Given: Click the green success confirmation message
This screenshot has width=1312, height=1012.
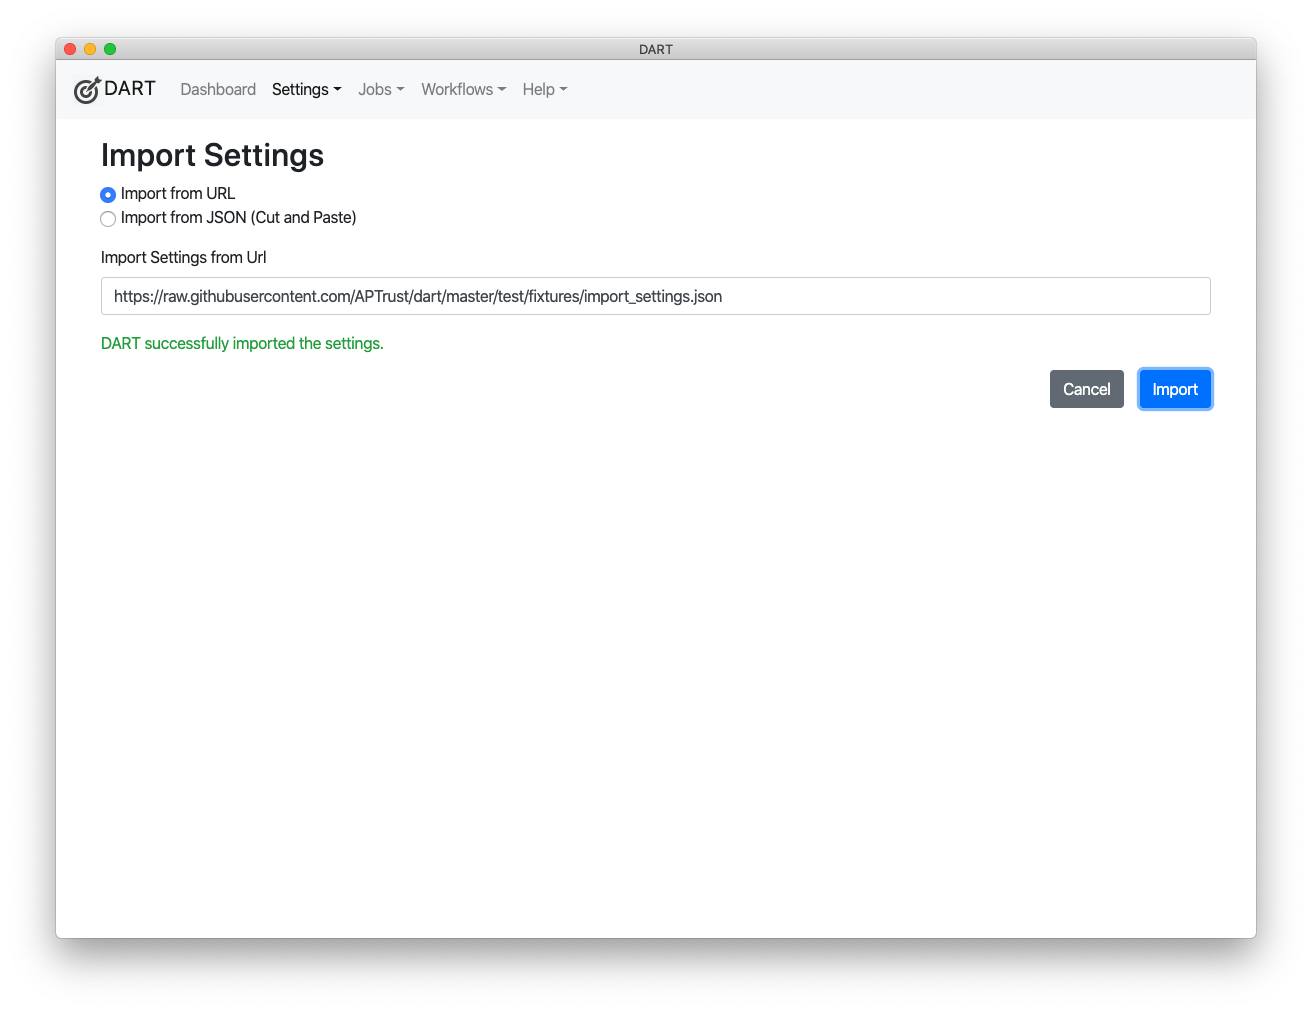Looking at the screenshot, I should pyautogui.click(x=241, y=343).
